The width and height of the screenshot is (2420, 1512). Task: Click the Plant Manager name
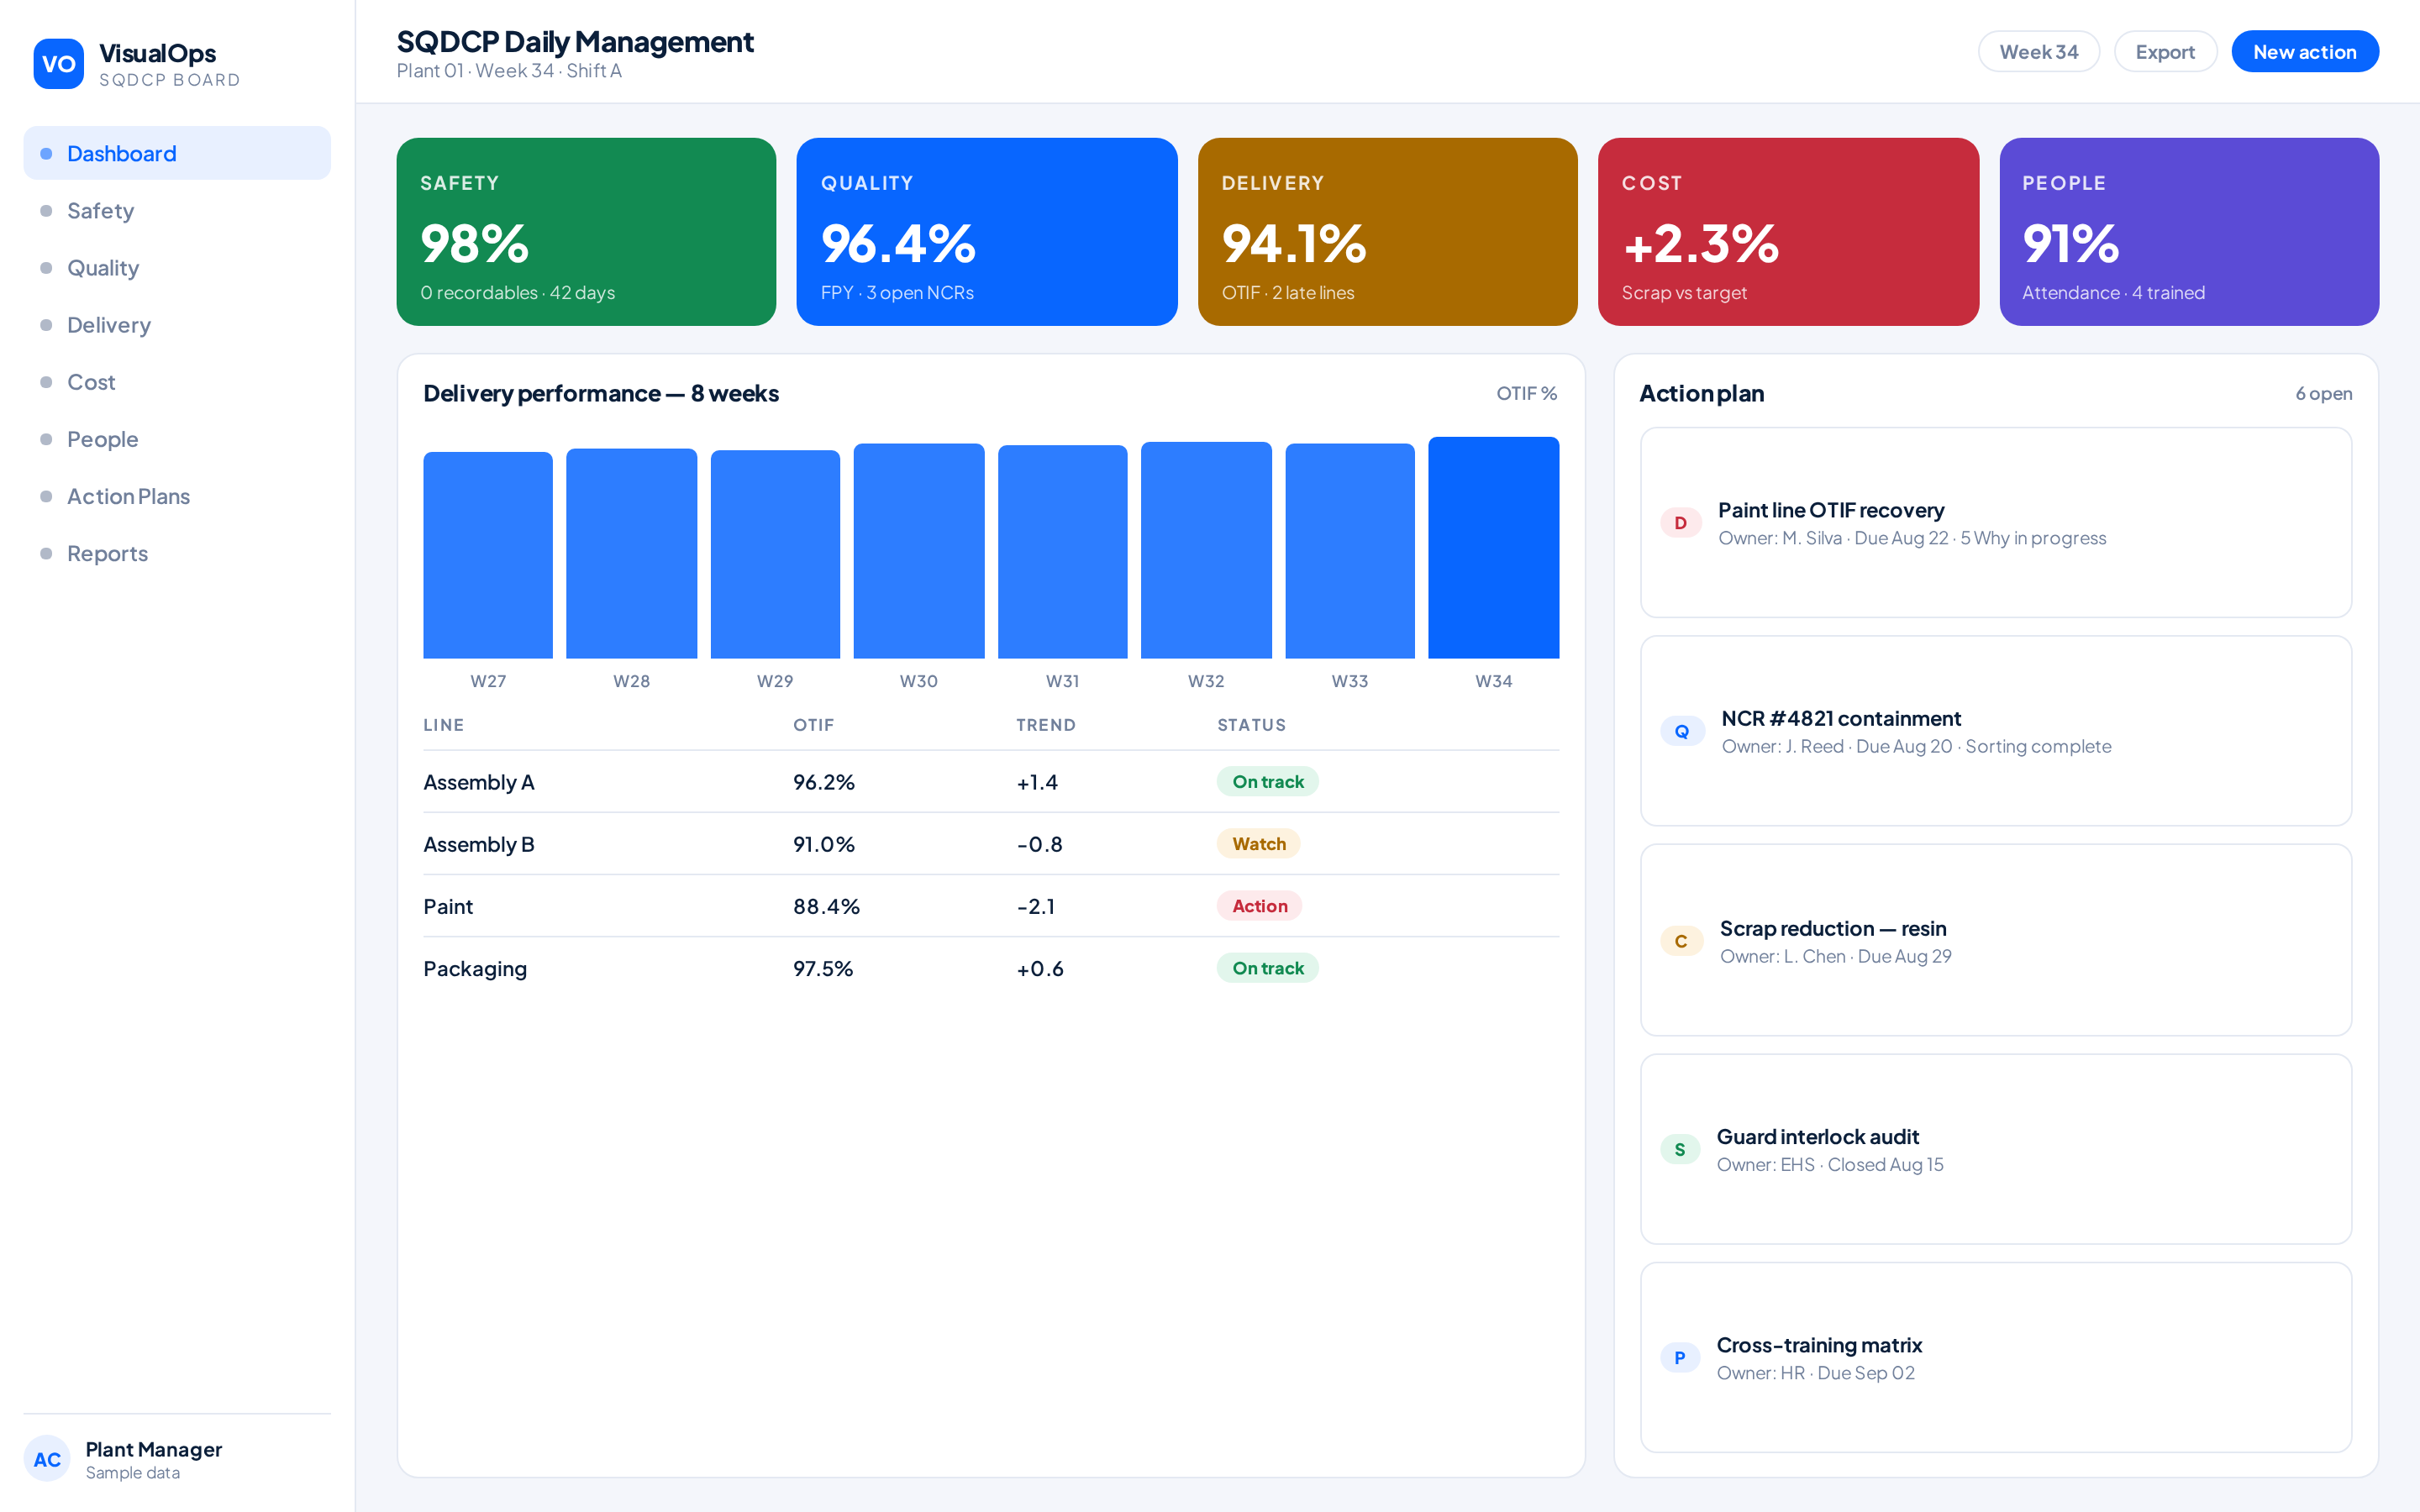tap(154, 1449)
